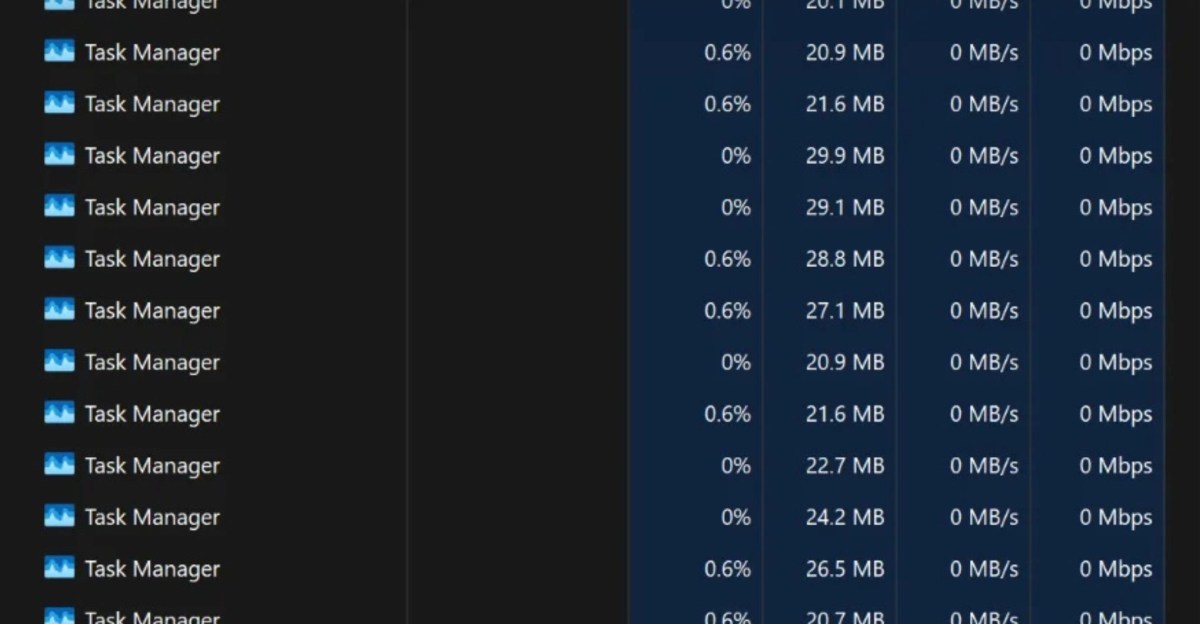Select the 28.8 MB memory value
The height and width of the screenshot is (624, 1200).
[x=845, y=259]
